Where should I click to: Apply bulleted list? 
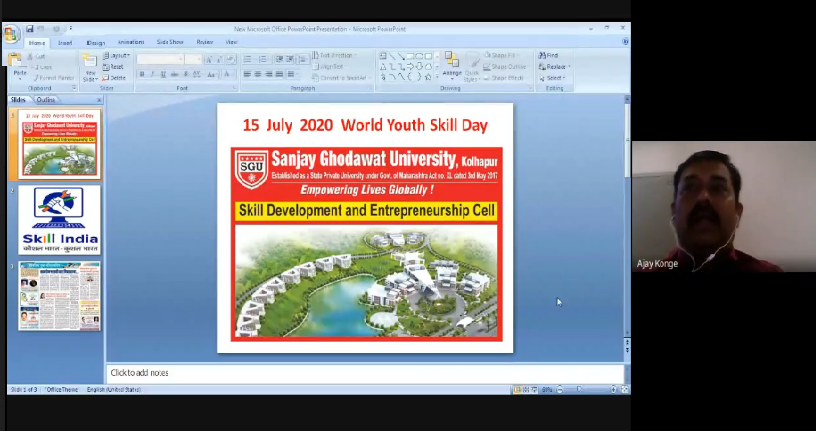click(249, 60)
